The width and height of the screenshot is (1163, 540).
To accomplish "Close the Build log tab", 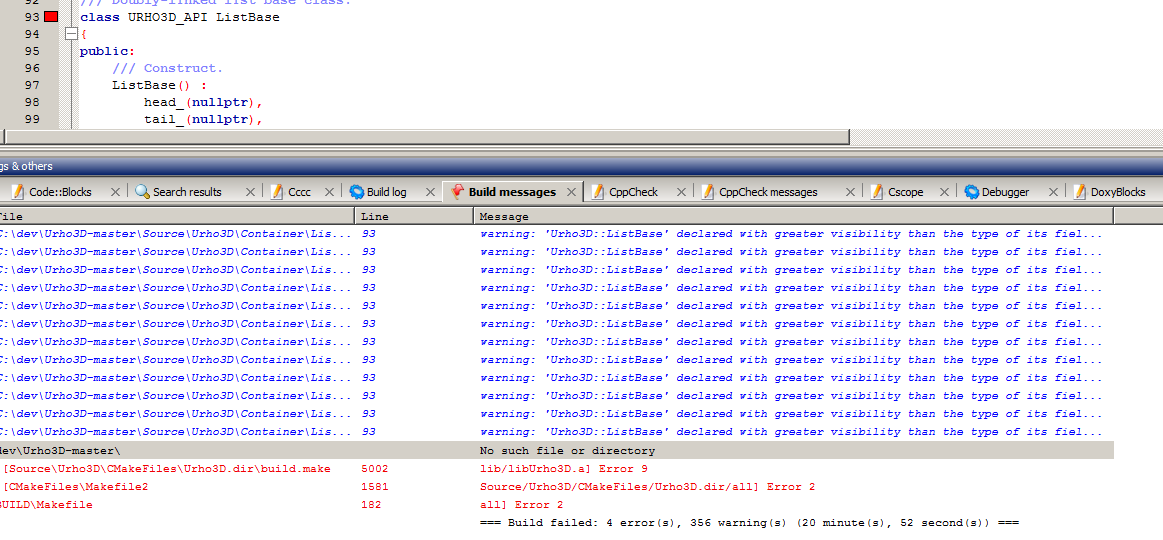I will (431, 192).
